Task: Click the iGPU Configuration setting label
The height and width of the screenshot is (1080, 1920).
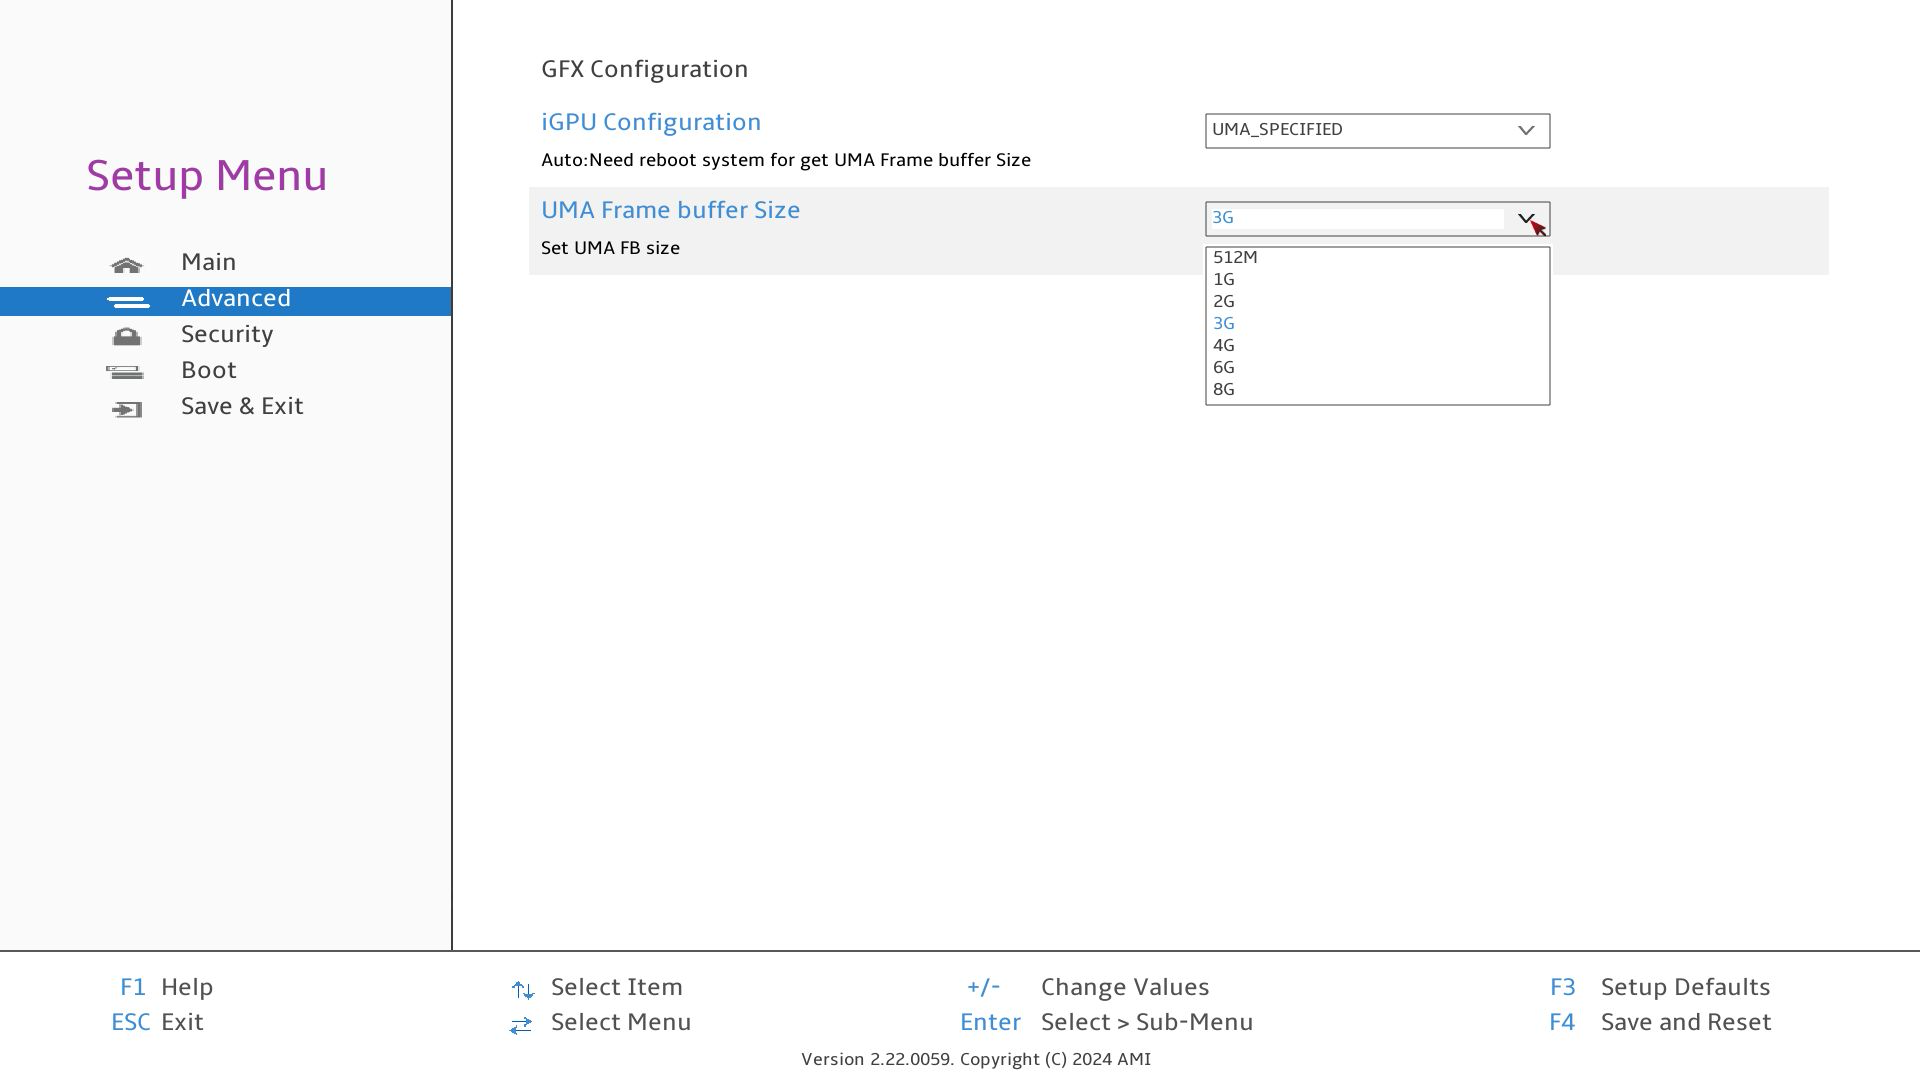Action: [651, 122]
